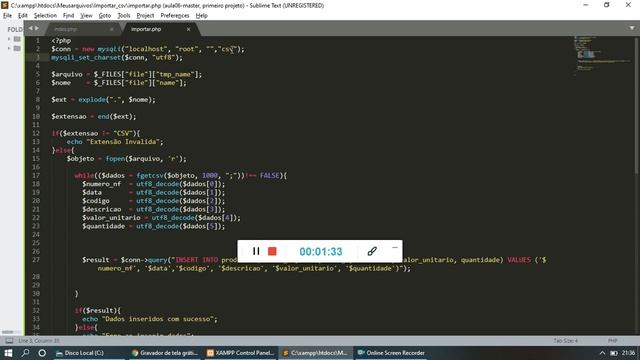Click line number 27 in gutter

point(36,260)
